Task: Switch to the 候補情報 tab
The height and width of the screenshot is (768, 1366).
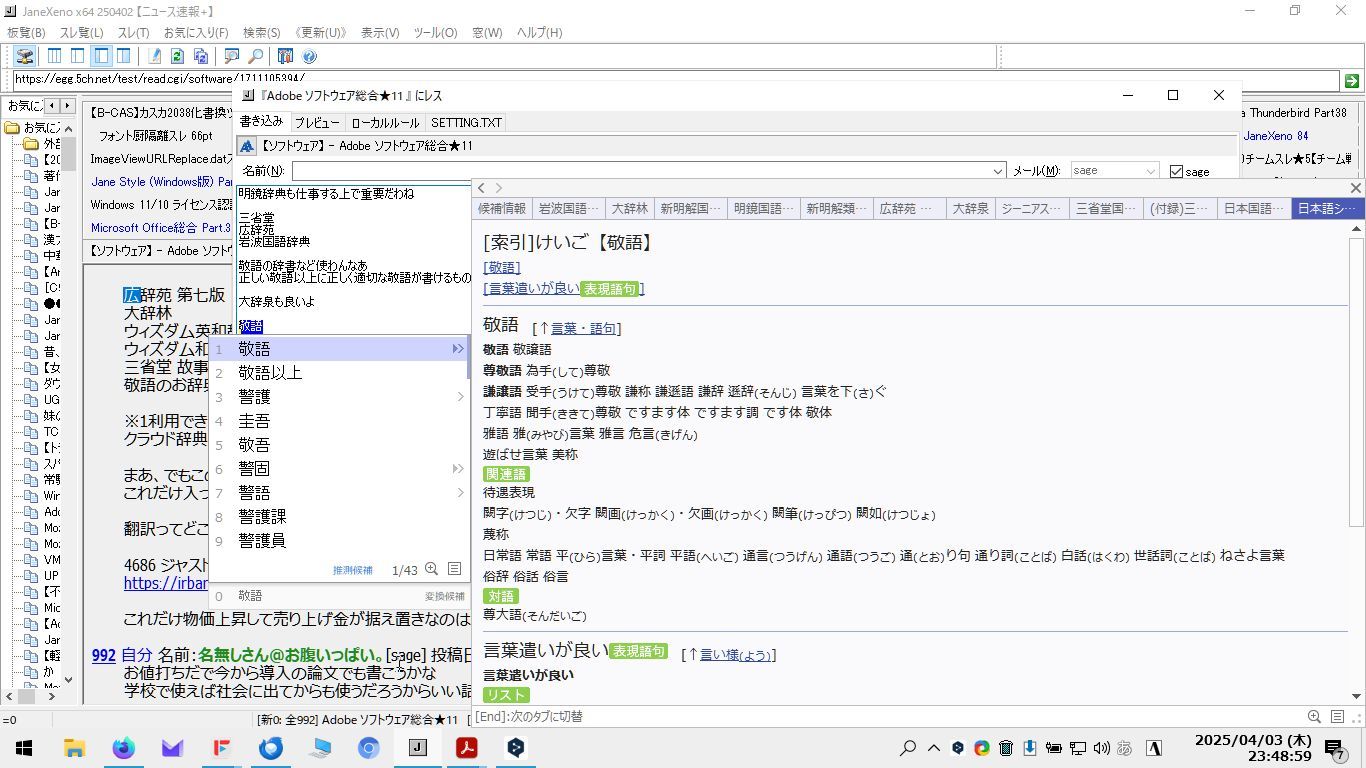Action: 502,208
